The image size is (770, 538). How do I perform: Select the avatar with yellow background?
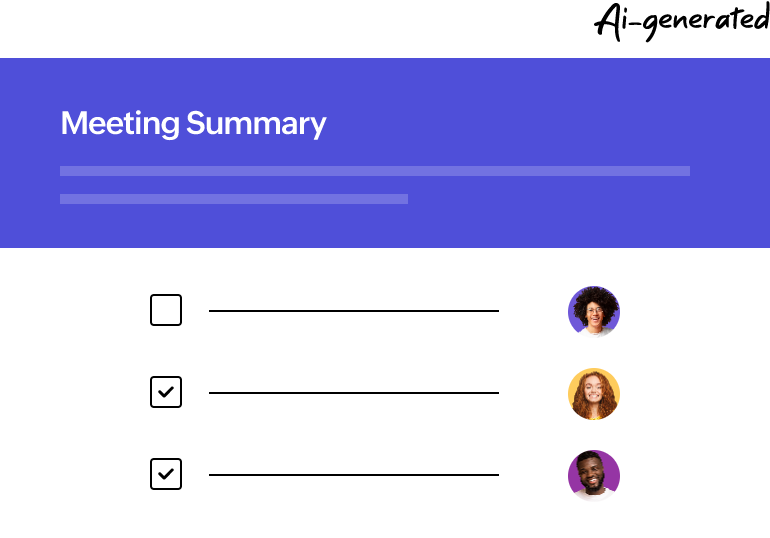tap(594, 393)
